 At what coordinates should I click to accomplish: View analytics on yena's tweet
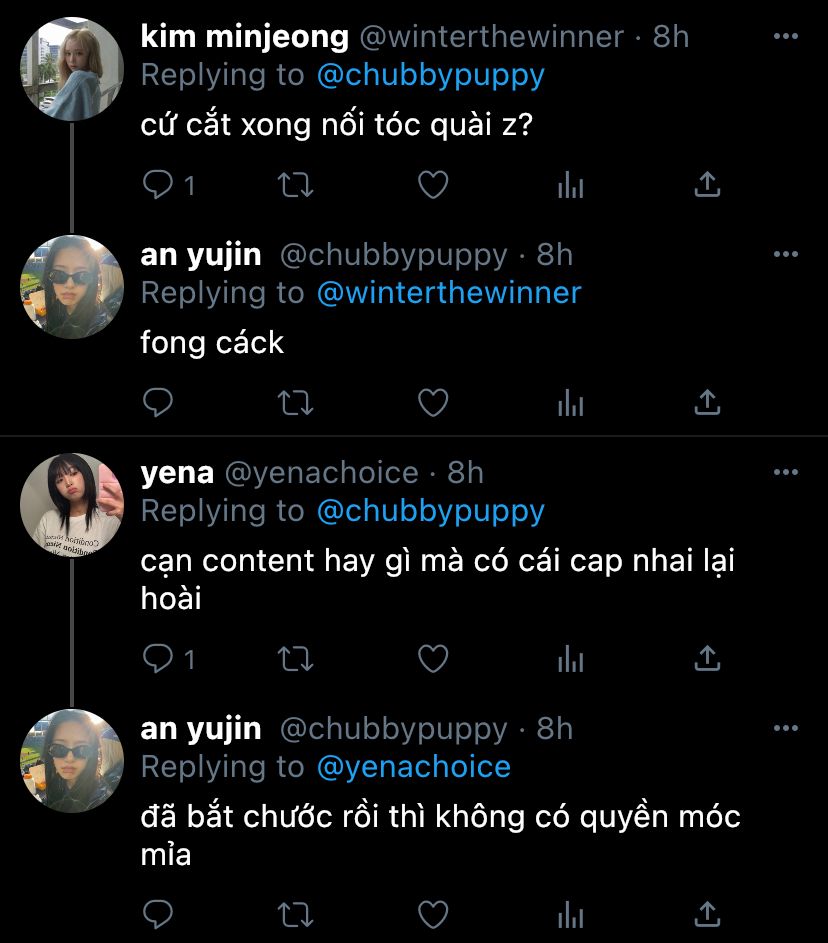pyautogui.click(x=570, y=659)
